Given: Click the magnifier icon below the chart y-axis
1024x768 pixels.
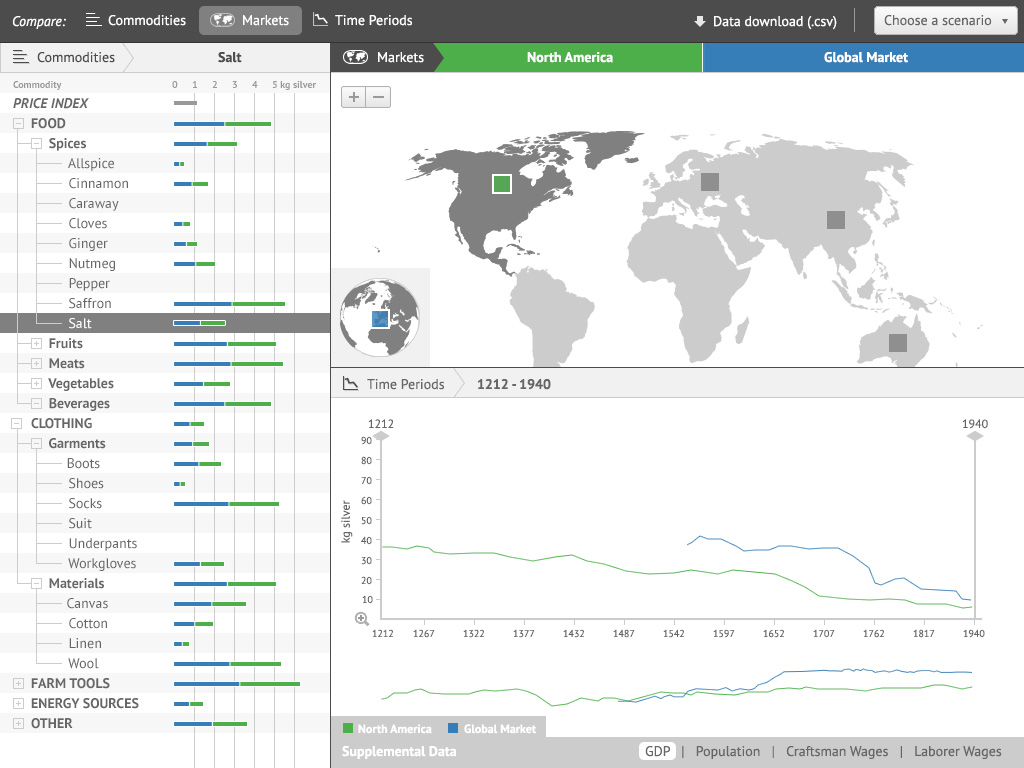Looking at the screenshot, I should (361, 618).
